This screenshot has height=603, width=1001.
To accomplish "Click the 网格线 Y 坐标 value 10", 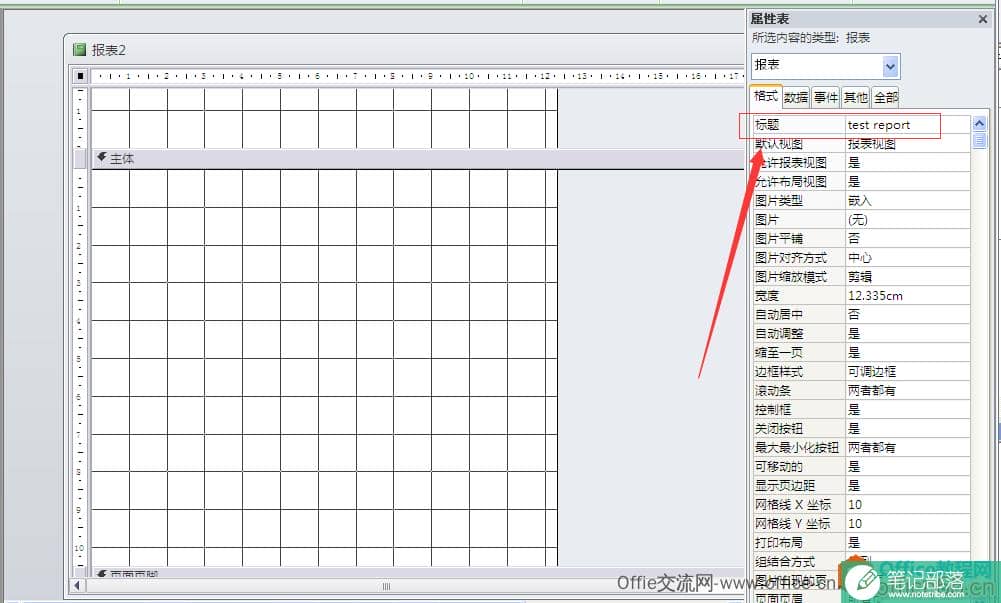I will (x=907, y=524).
